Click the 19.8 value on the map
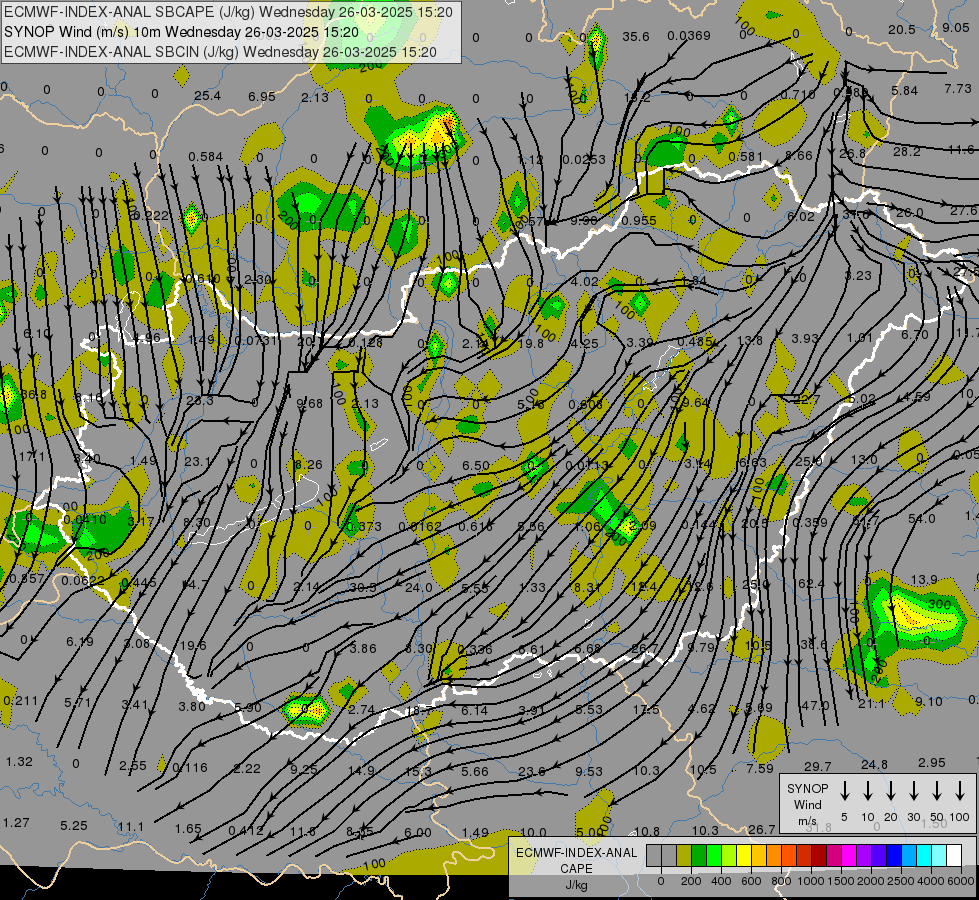This screenshot has width=979, height=900. coord(531,342)
